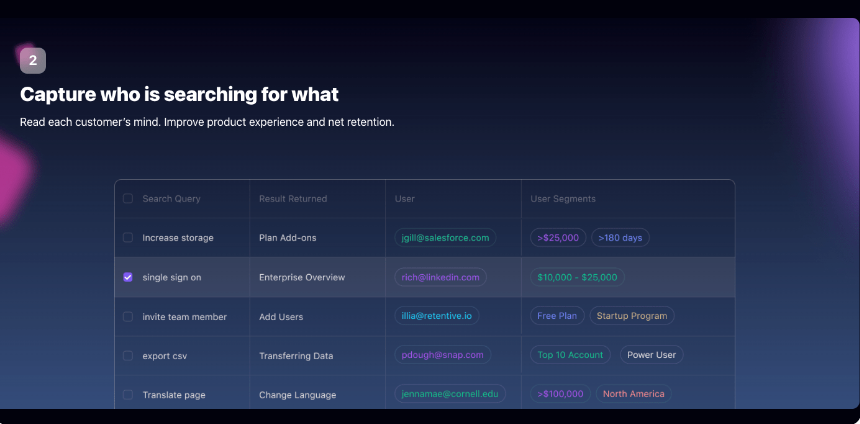The width and height of the screenshot is (860, 424).
Task: Click the >$25,000 segment tag
Action: (x=558, y=238)
